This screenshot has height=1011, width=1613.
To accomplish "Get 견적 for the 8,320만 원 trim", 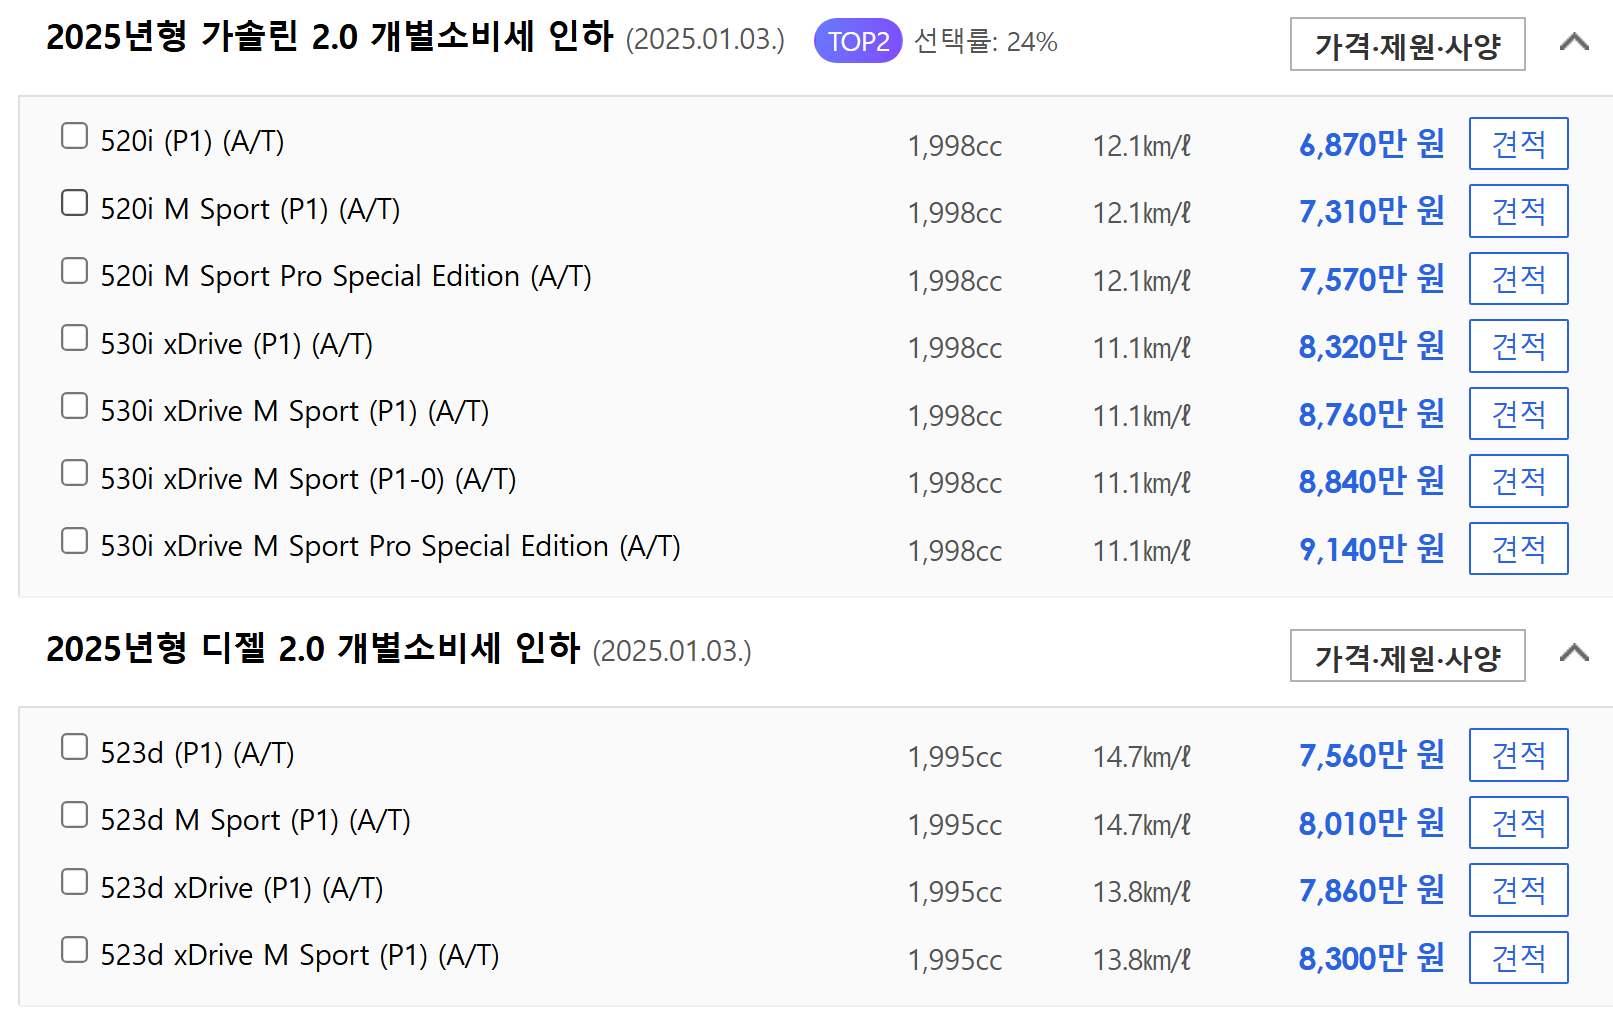I will coord(1518,346).
